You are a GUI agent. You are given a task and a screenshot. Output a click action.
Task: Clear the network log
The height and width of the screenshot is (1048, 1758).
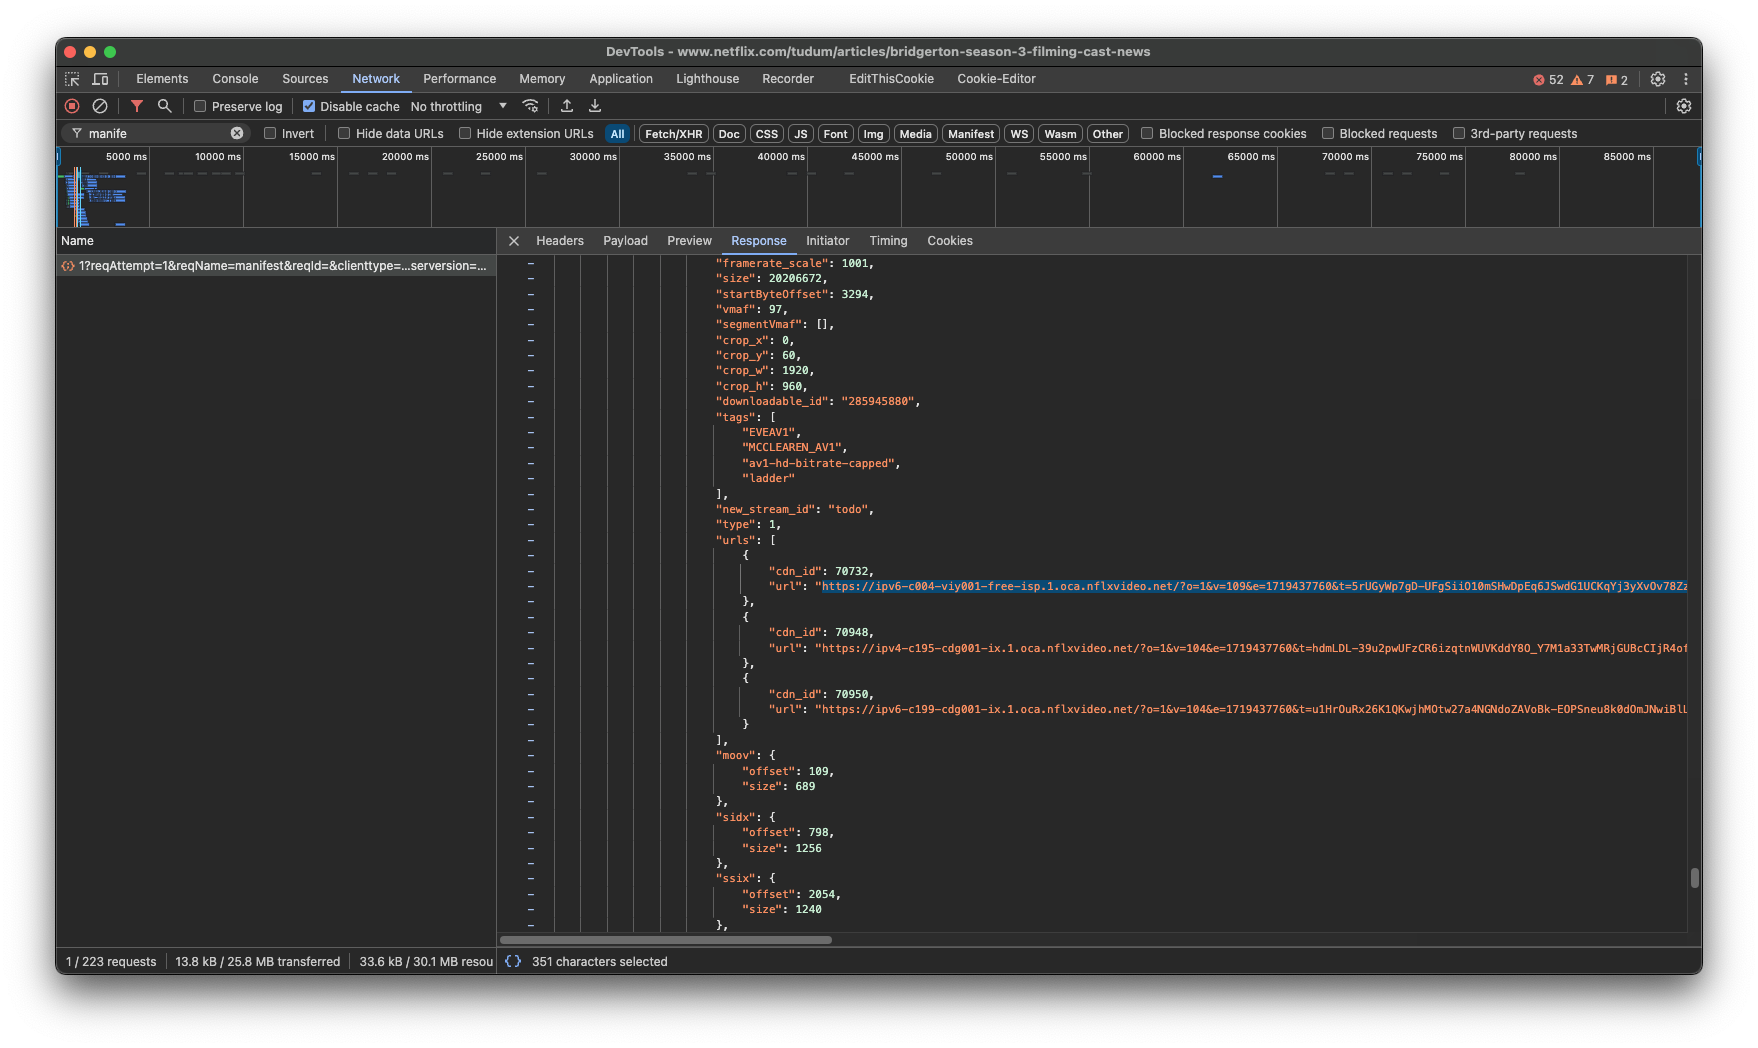(x=100, y=106)
